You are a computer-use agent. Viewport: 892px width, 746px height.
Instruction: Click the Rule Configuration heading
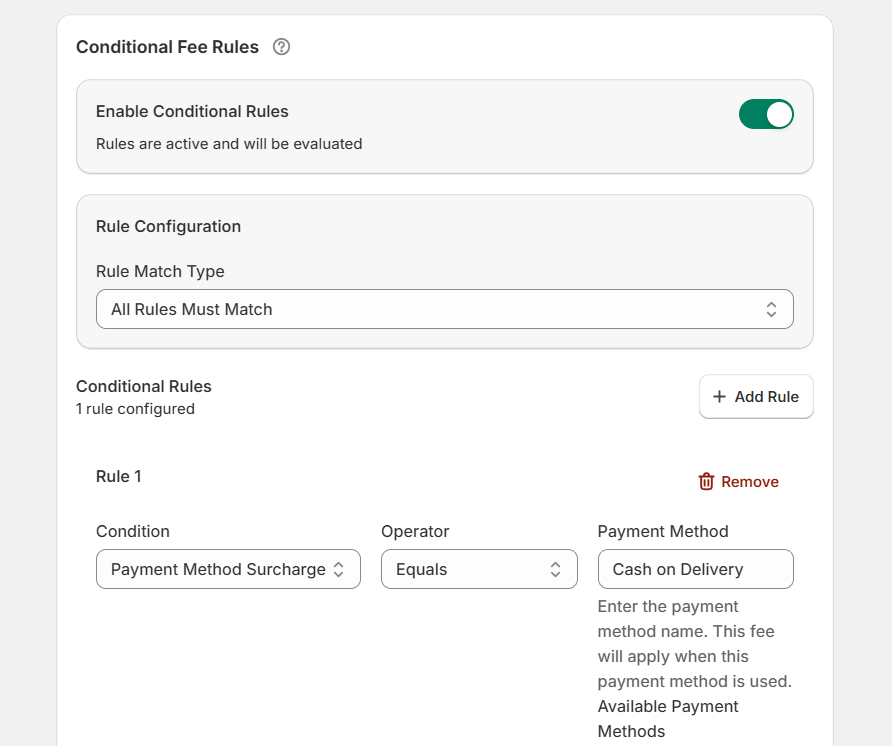coord(168,226)
